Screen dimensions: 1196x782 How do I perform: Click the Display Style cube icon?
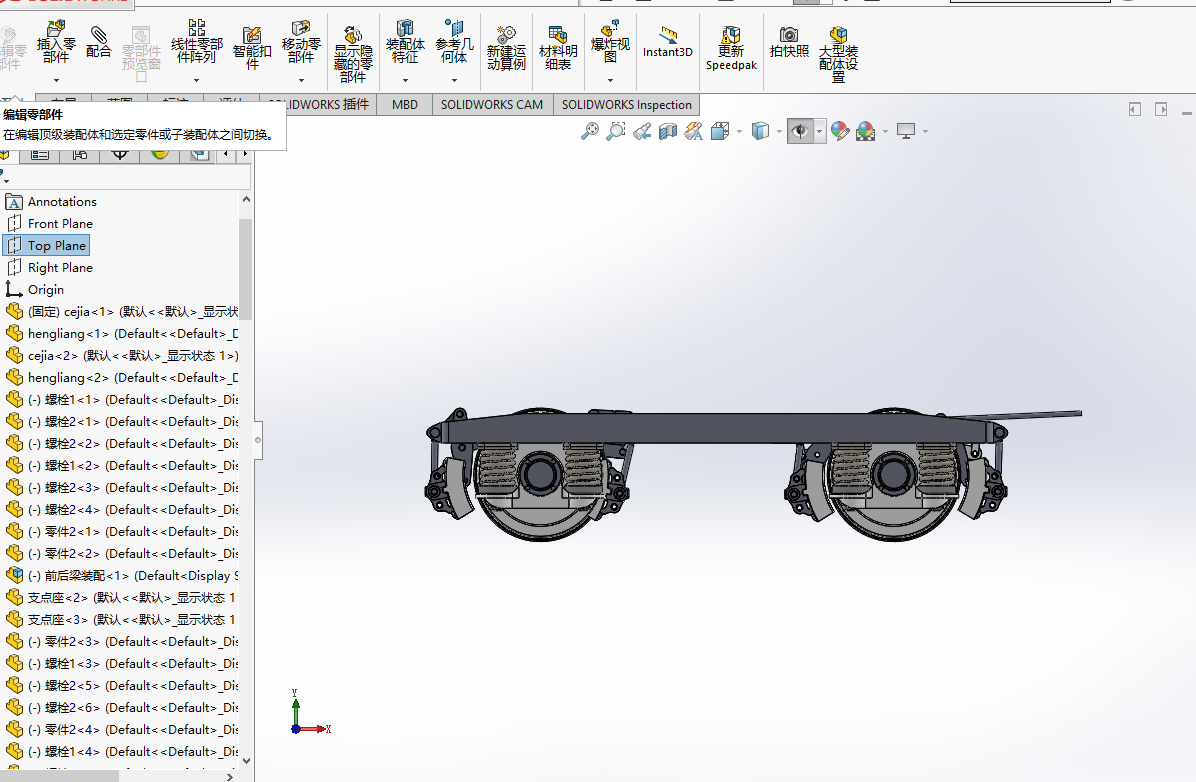click(760, 131)
